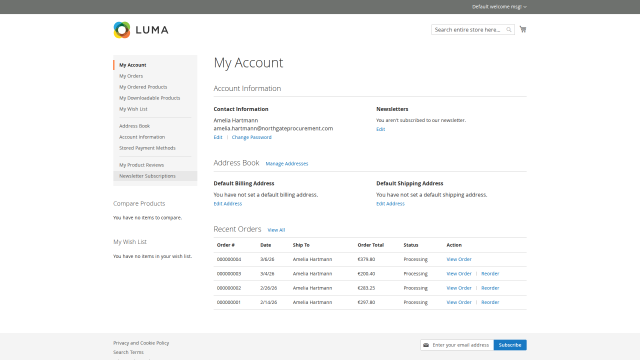The image size is (640, 360).
Task: Open Privacy and Cookie Policy
Action: pyautogui.click(x=141, y=343)
